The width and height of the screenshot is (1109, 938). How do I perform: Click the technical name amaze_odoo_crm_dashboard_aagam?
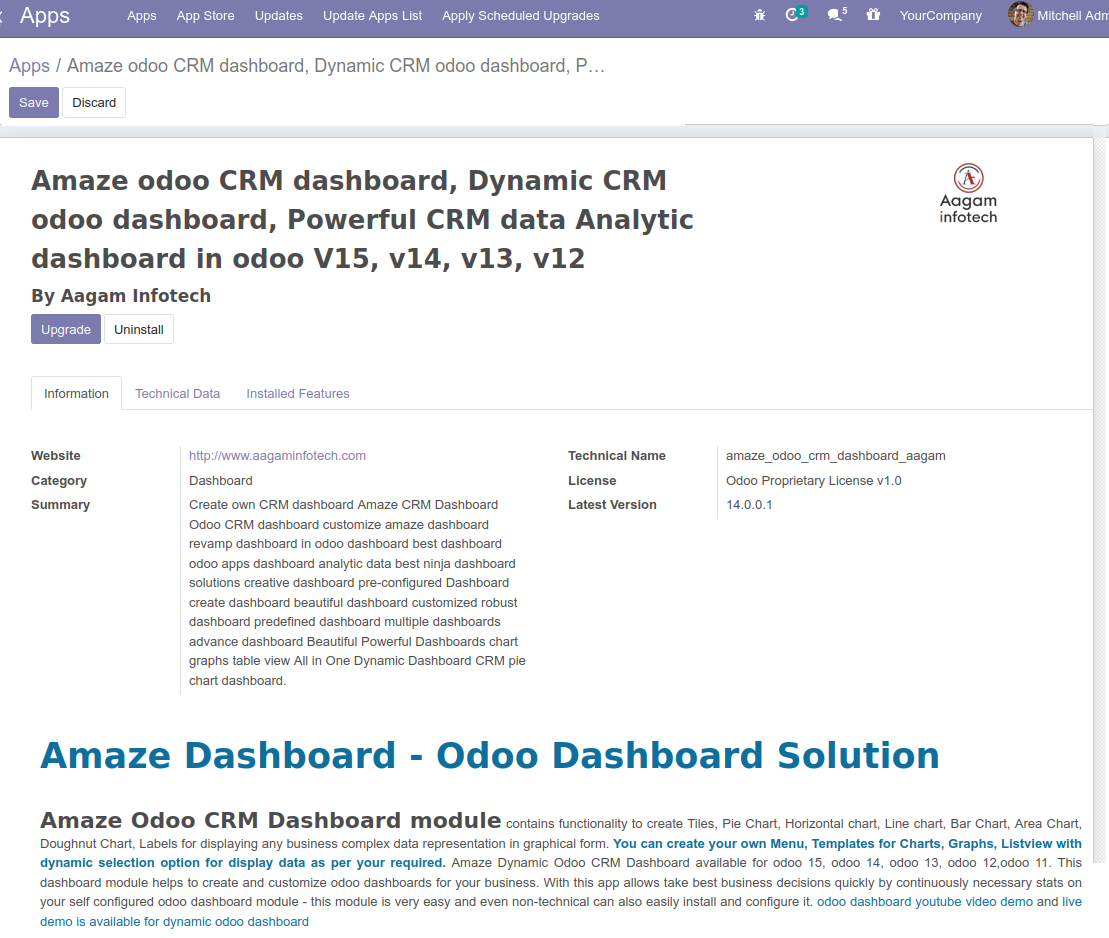[x=835, y=456]
